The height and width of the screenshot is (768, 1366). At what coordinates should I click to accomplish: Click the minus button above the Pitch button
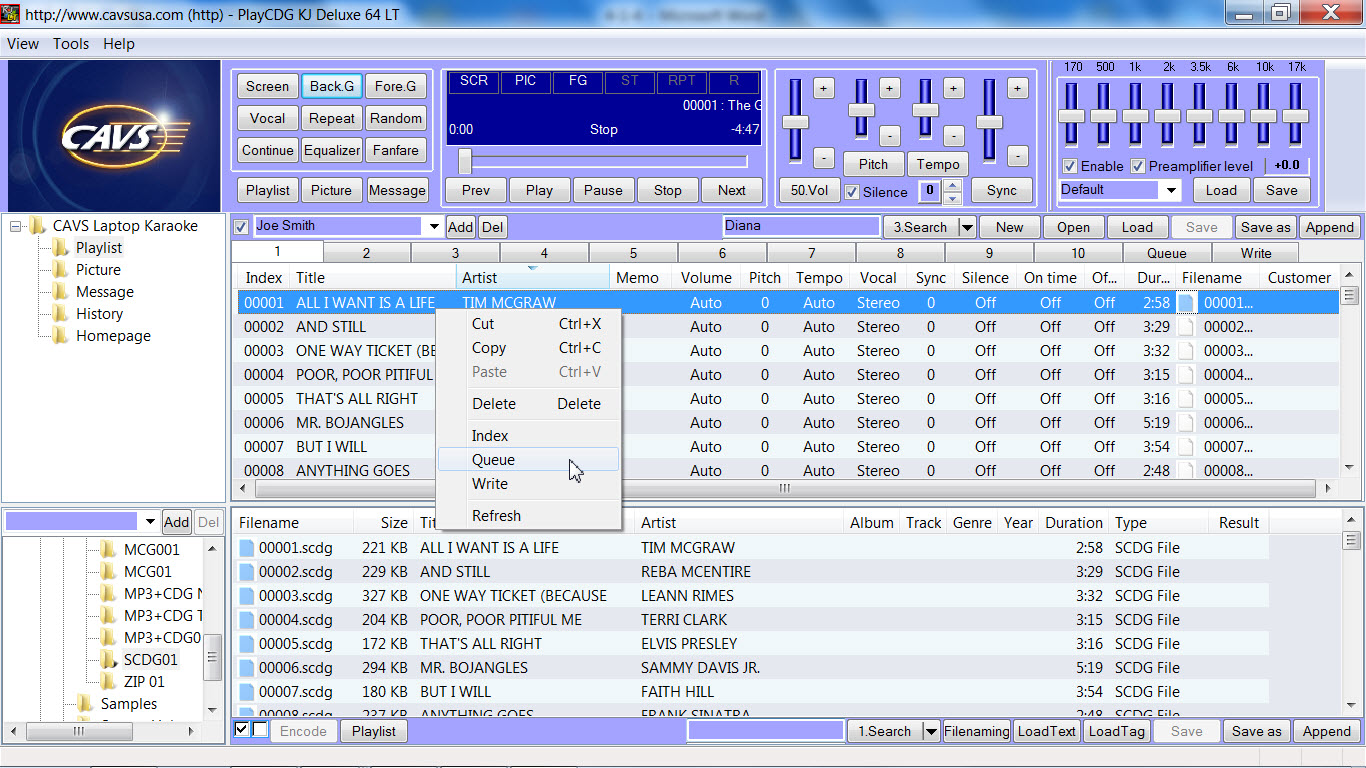pyautogui.click(x=889, y=135)
